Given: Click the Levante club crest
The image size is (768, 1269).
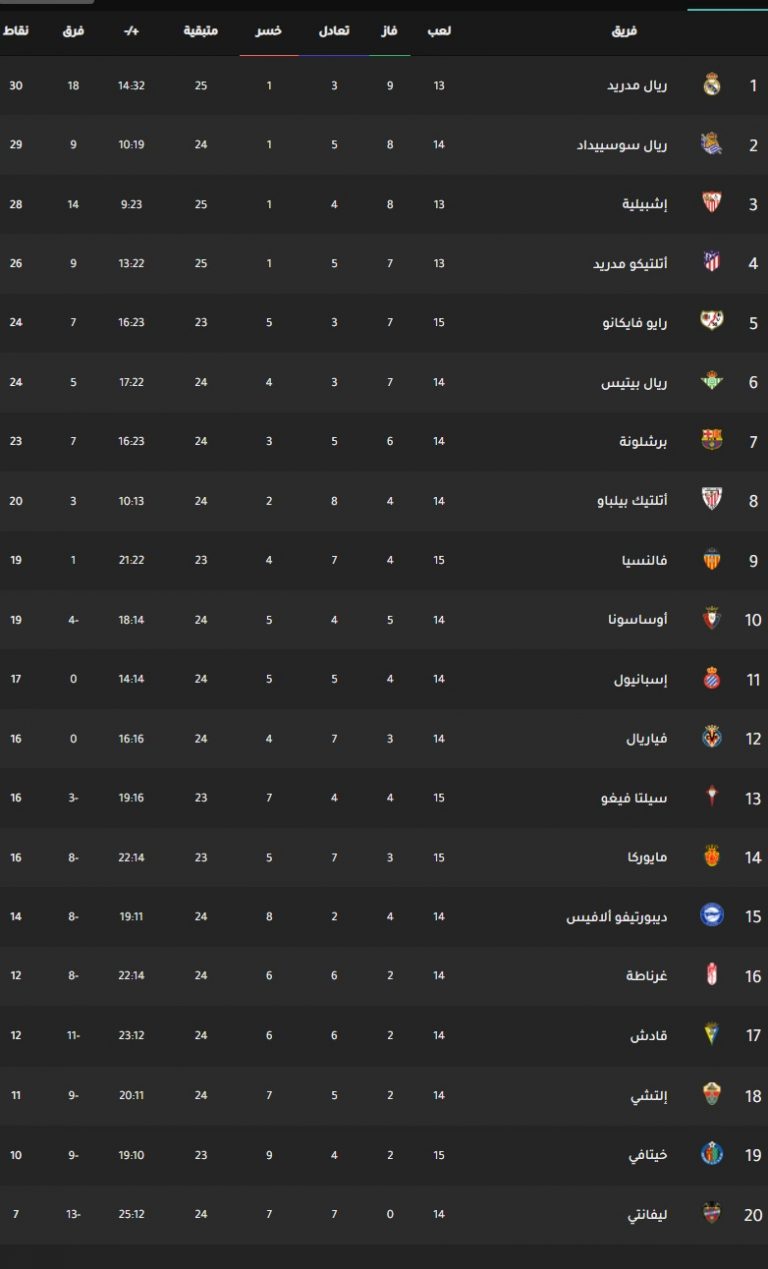Looking at the screenshot, I should [x=711, y=1214].
